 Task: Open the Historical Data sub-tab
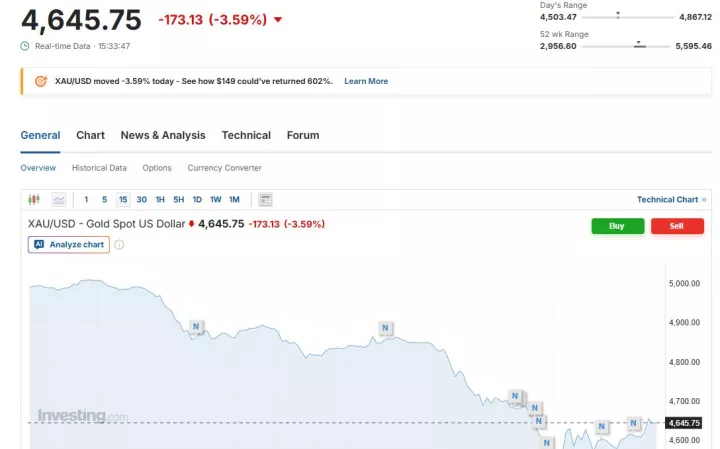click(x=99, y=168)
